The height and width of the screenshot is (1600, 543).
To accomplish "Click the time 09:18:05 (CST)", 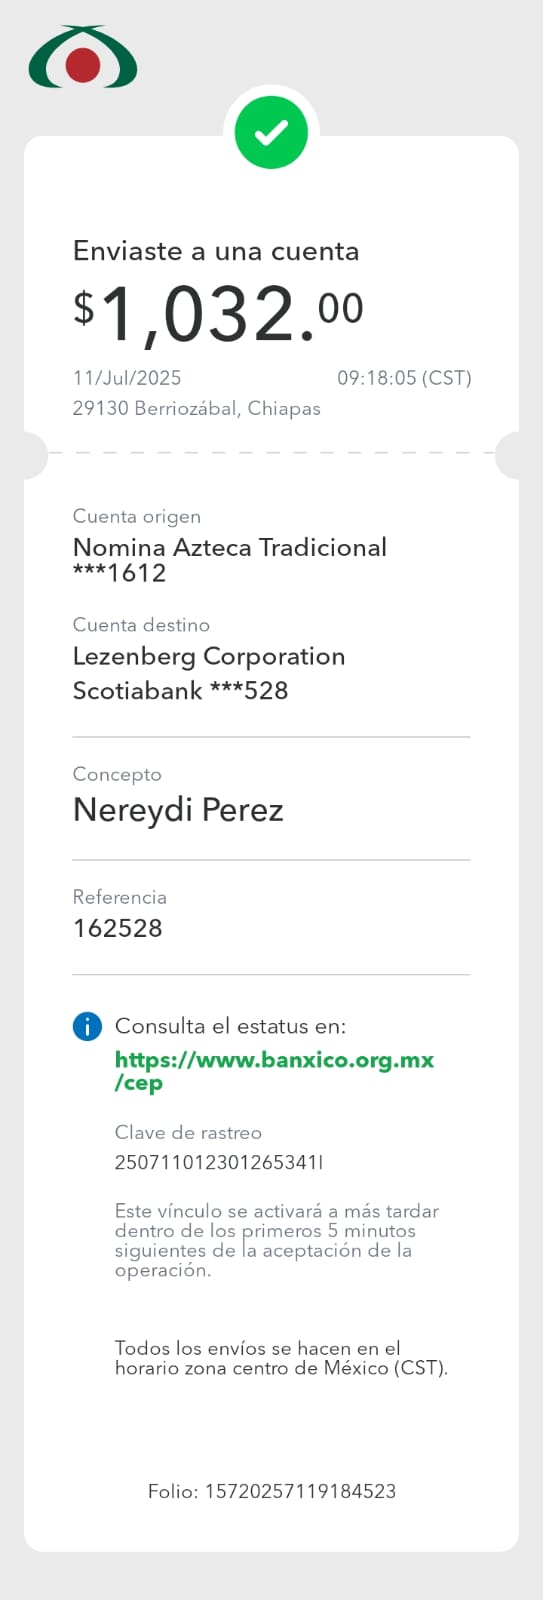I will tap(404, 378).
